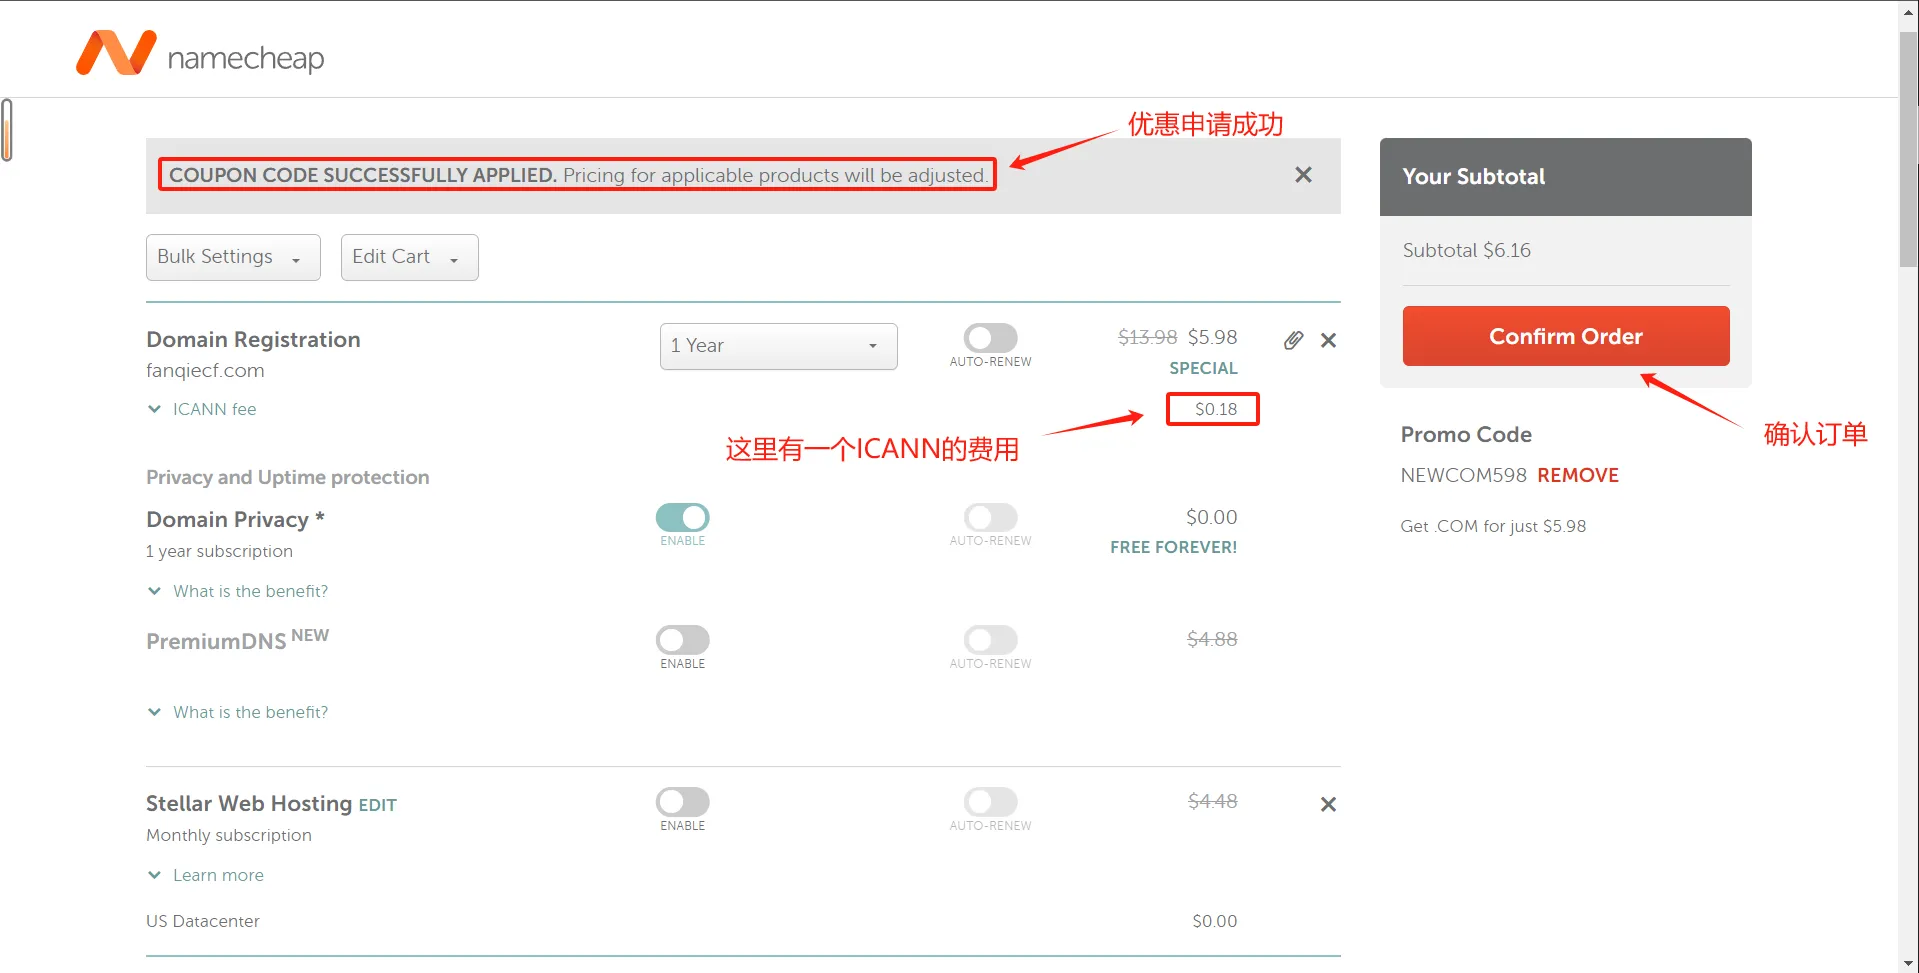This screenshot has width=1919, height=973.
Task: Enable the Stellar Web Hosting toggle
Action: coord(682,802)
